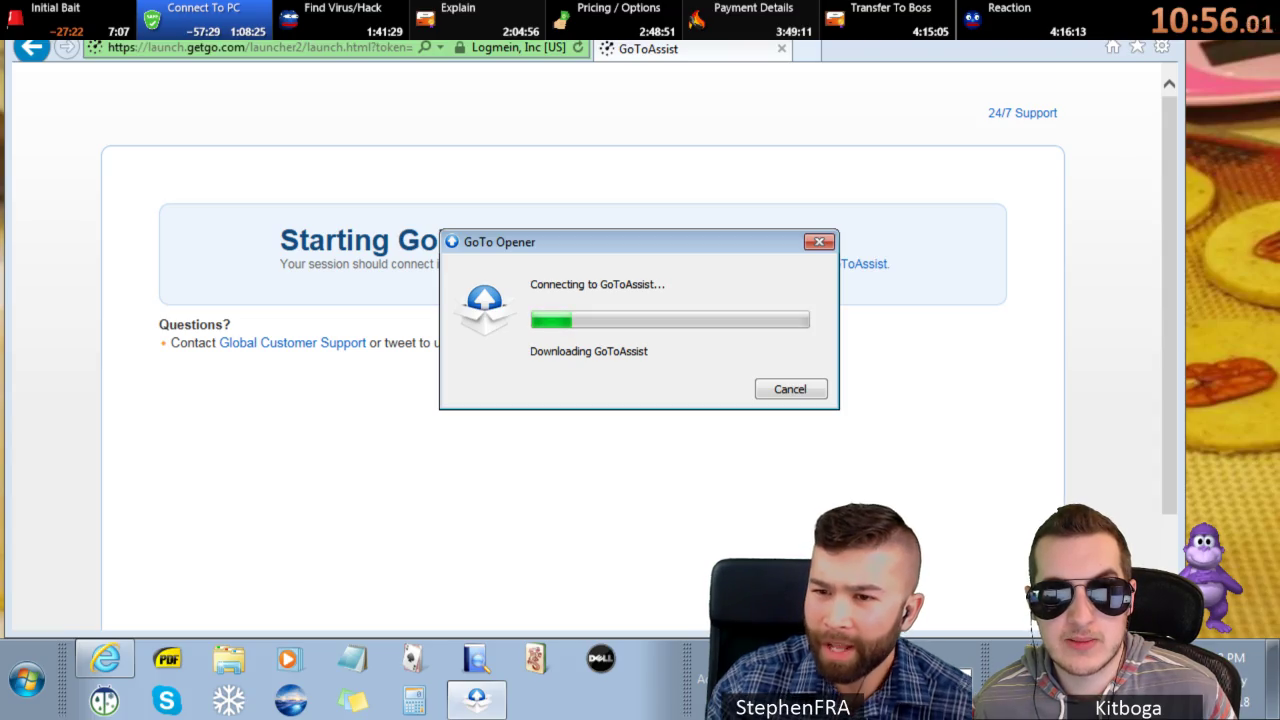Close the GoToAssist browser tab

(782, 48)
